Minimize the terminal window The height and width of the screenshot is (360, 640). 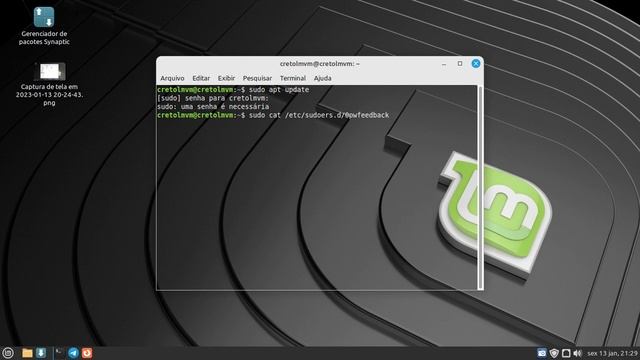444,64
